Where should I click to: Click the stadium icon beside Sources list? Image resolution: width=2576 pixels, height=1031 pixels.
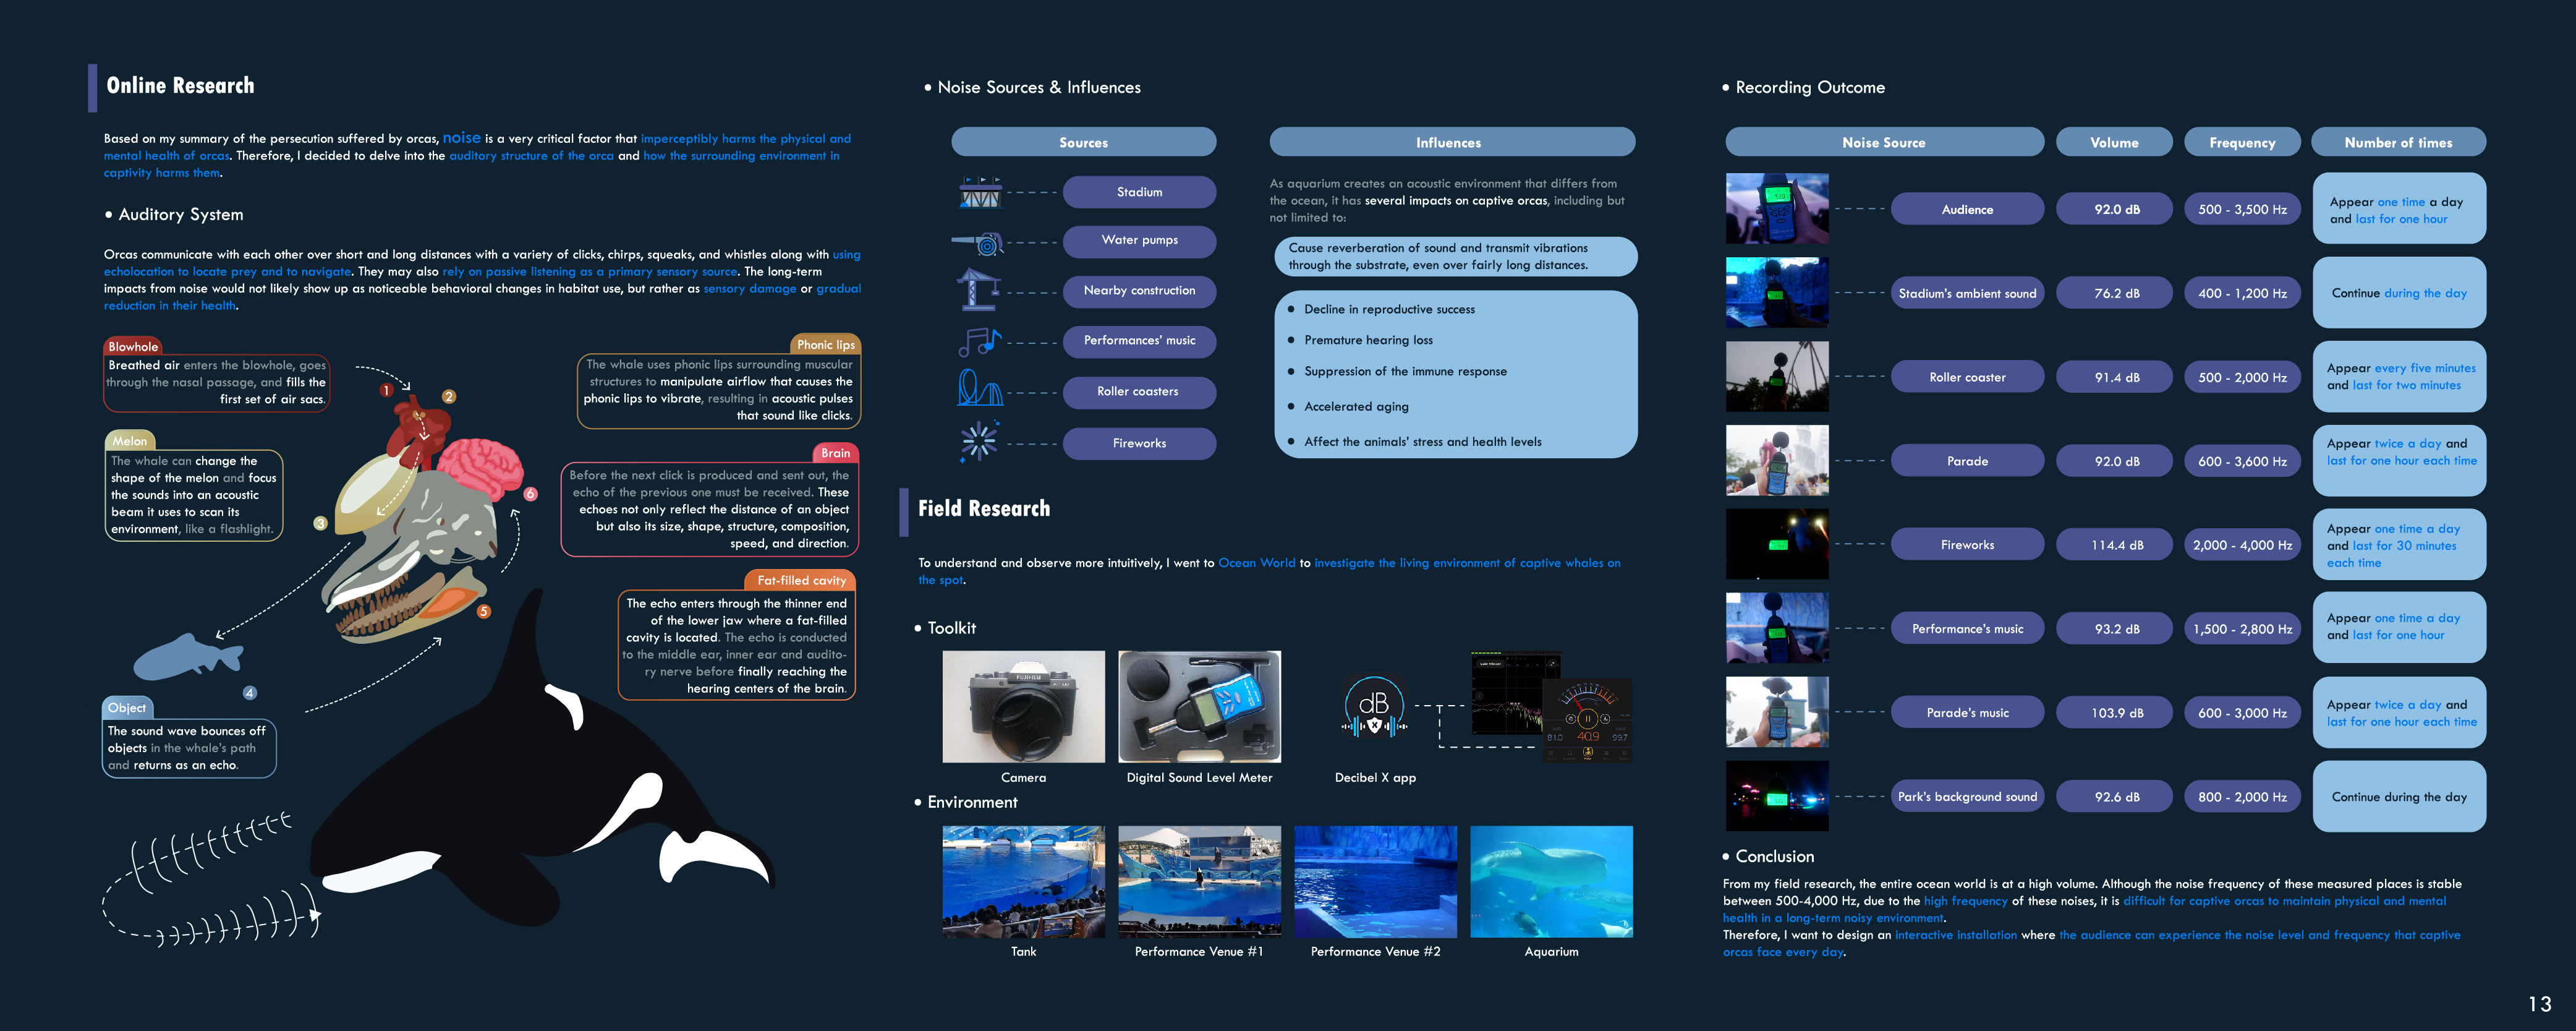click(980, 192)
